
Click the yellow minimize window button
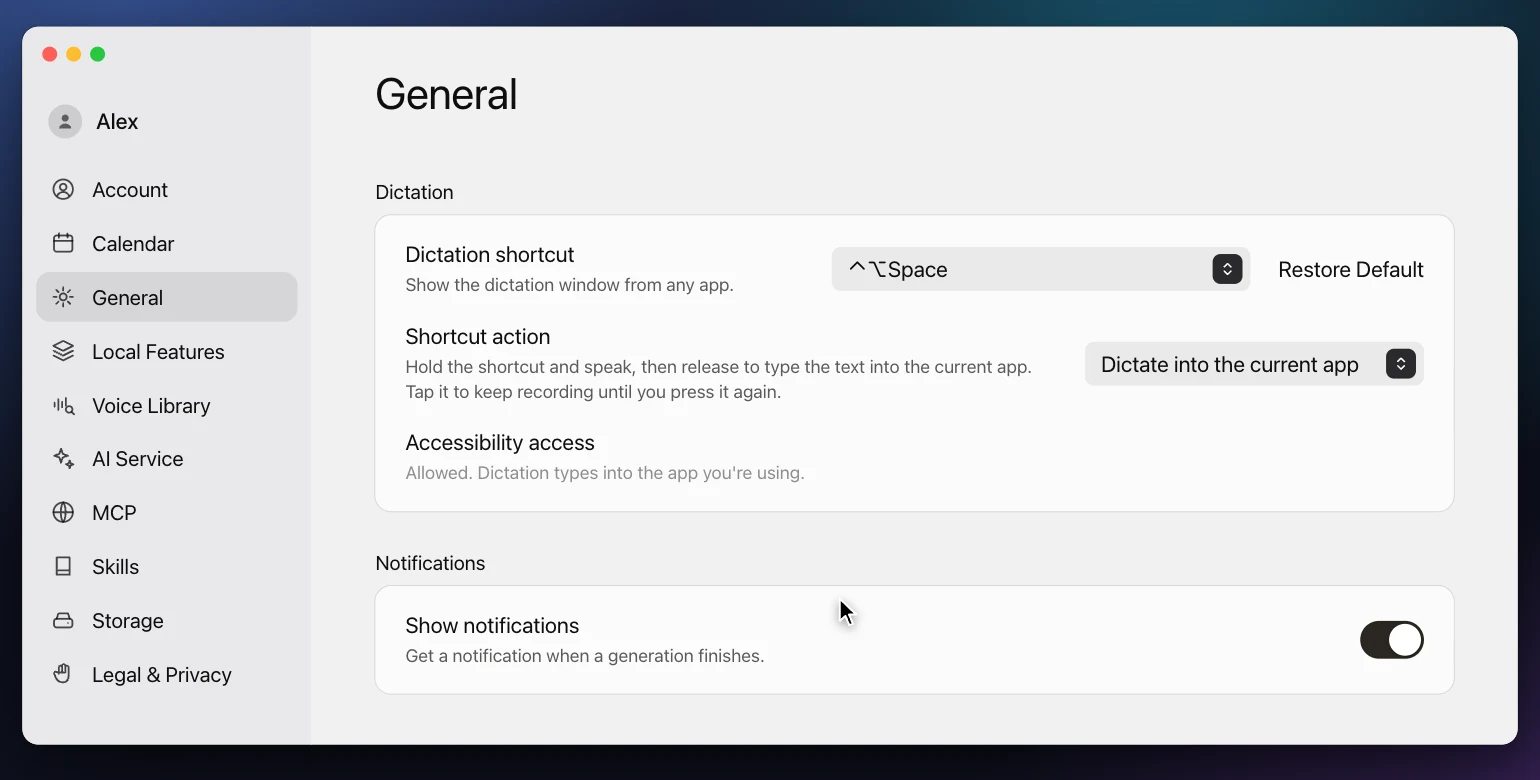pos(74,54)
